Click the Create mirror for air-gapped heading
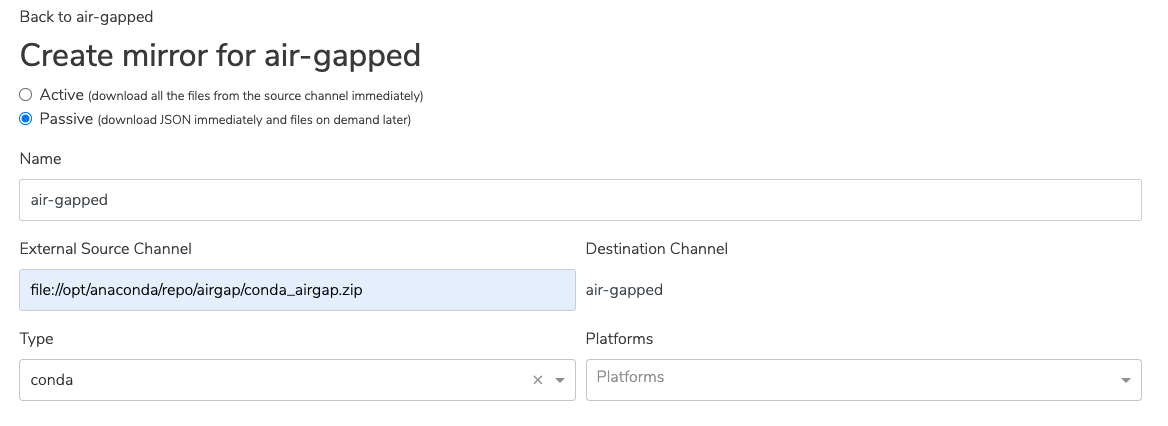This screenshot has height=426, width=1168. [220, 56]
